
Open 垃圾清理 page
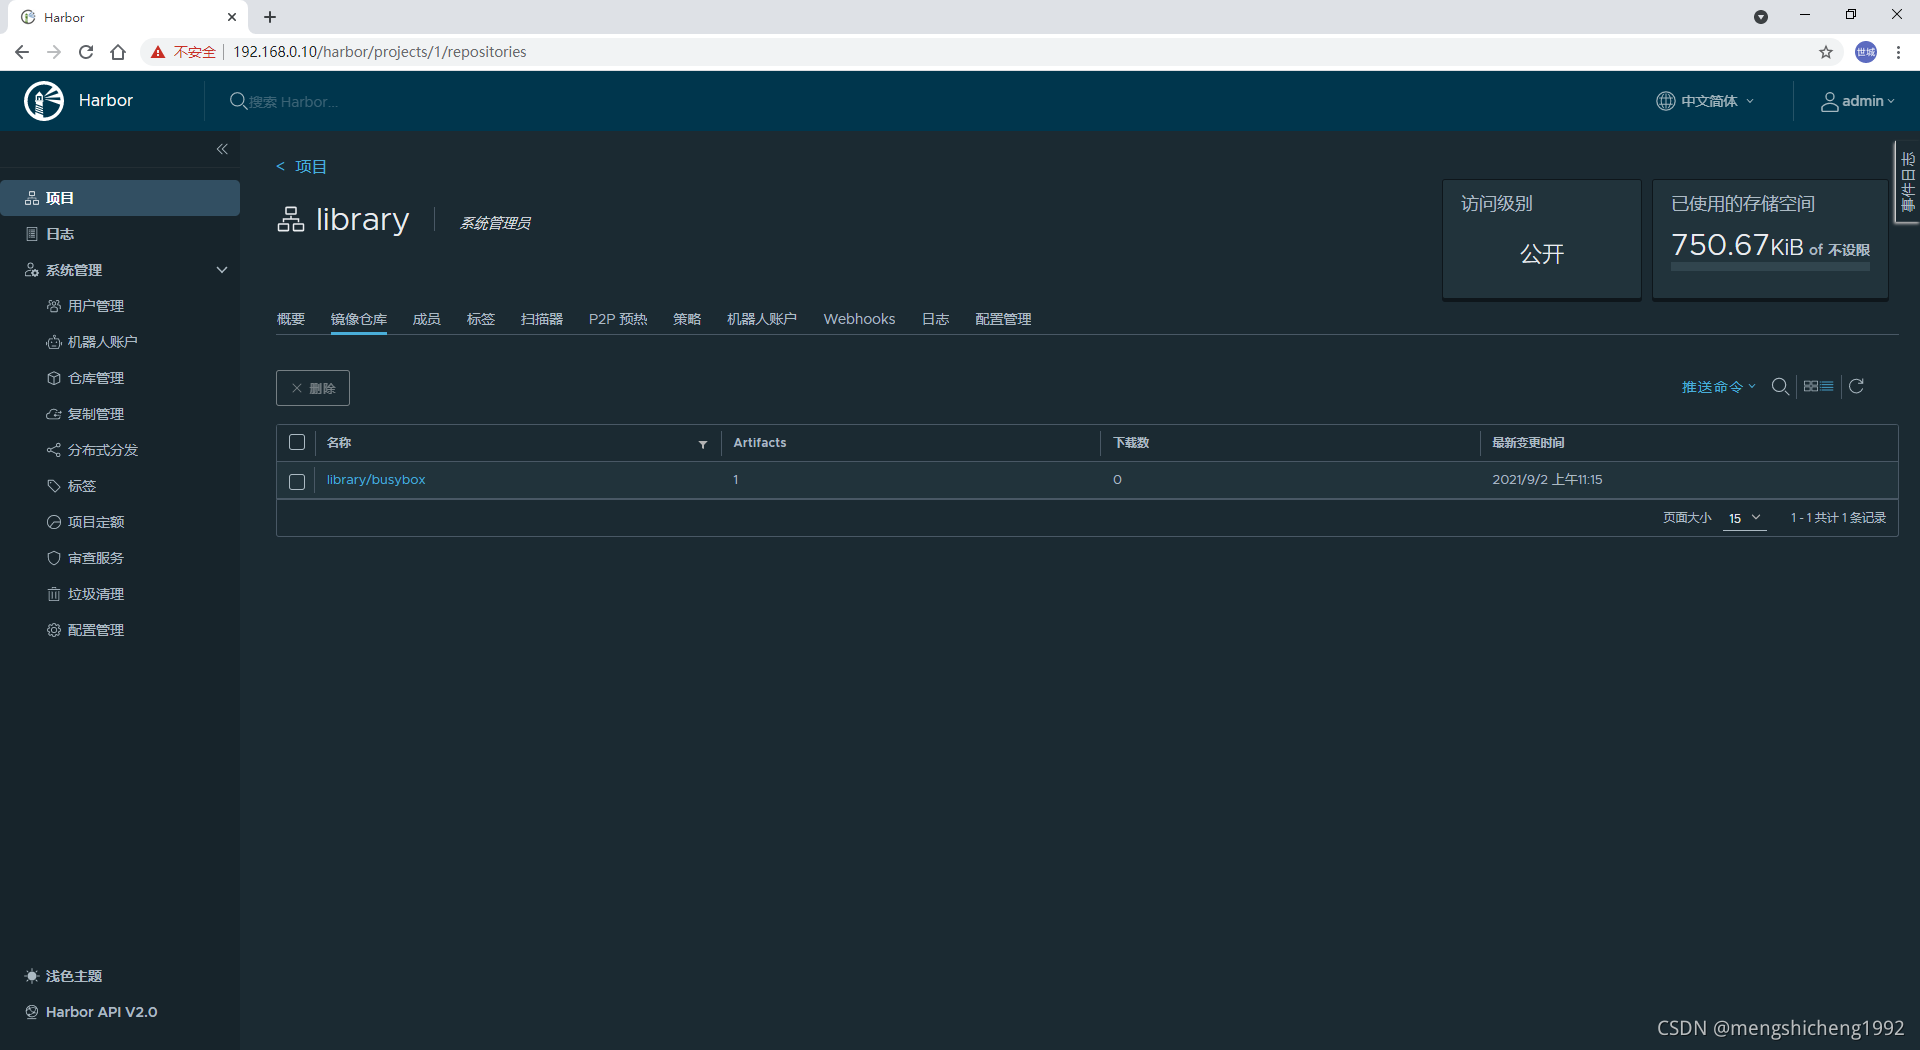(x=96, y=594)
